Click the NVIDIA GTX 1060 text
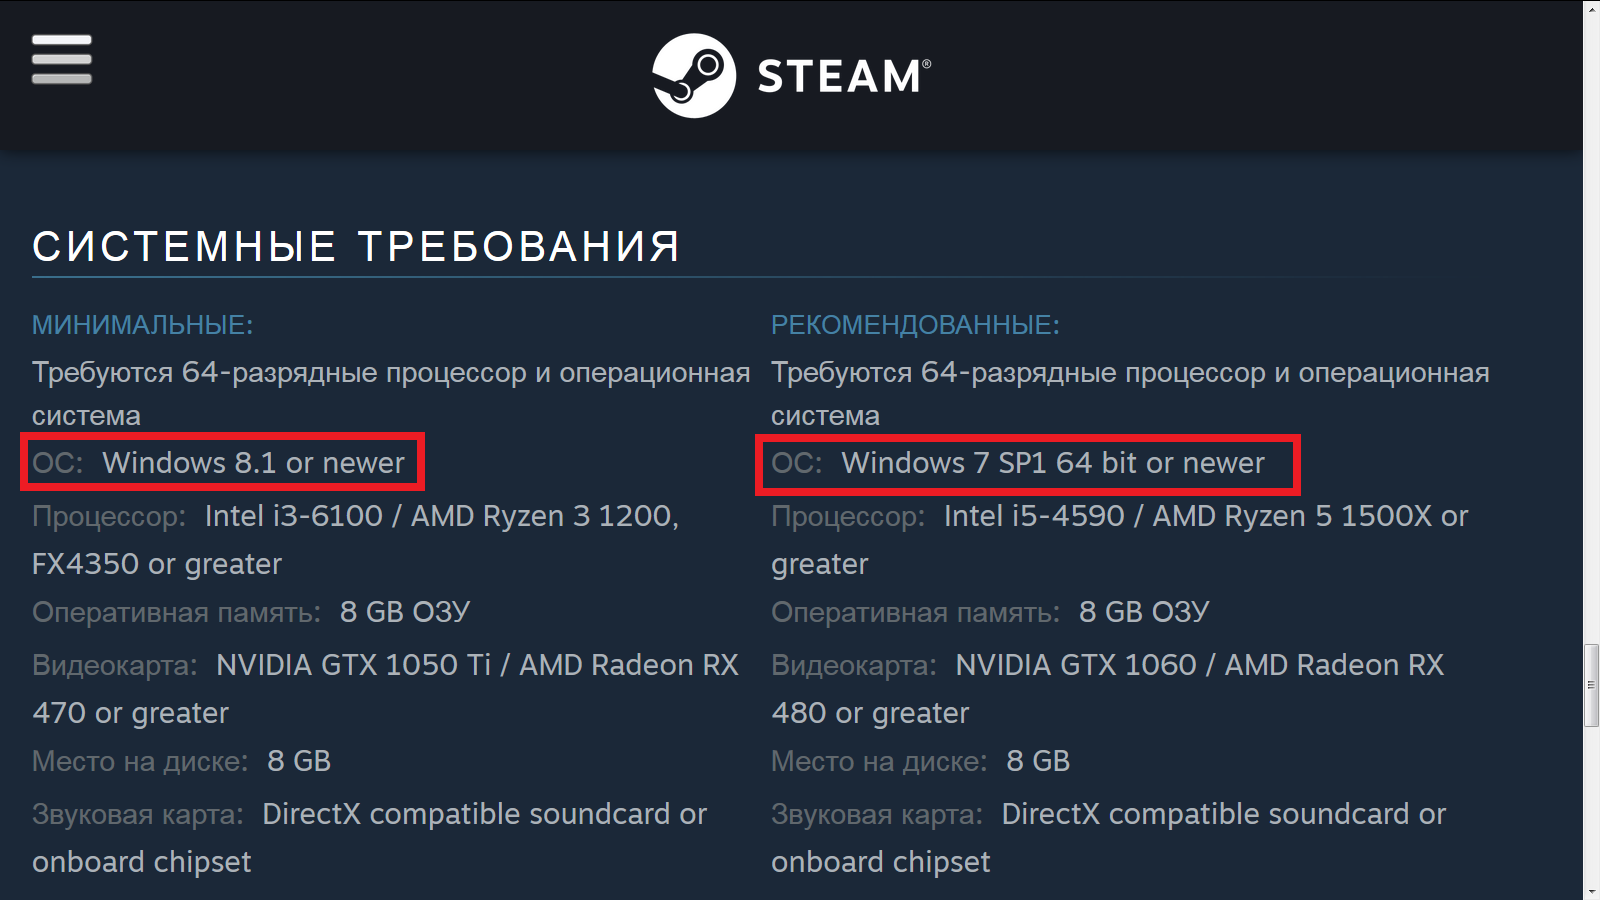Screen dimensions: 1600x900 point(1076,665)
